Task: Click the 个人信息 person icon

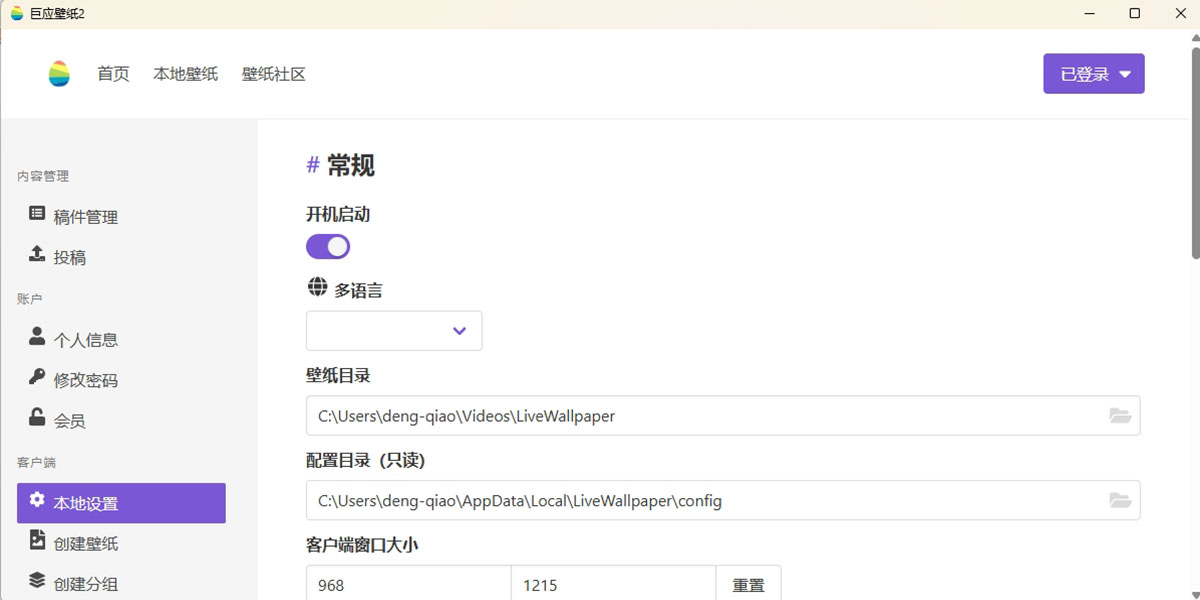Action: [x=37, y=336]
